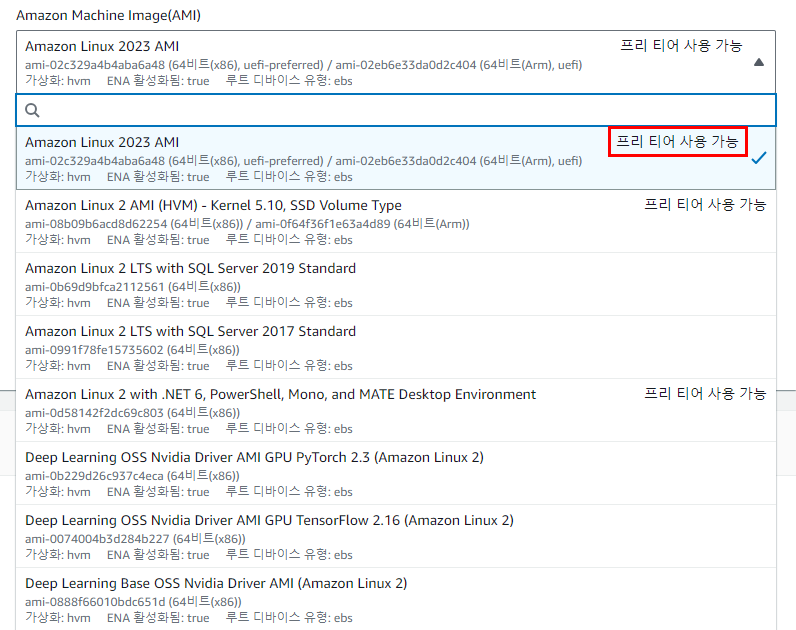Pick Amazon Linux 2 with .NET 6 option
The image size is (796, 630).
coord(396,410)
